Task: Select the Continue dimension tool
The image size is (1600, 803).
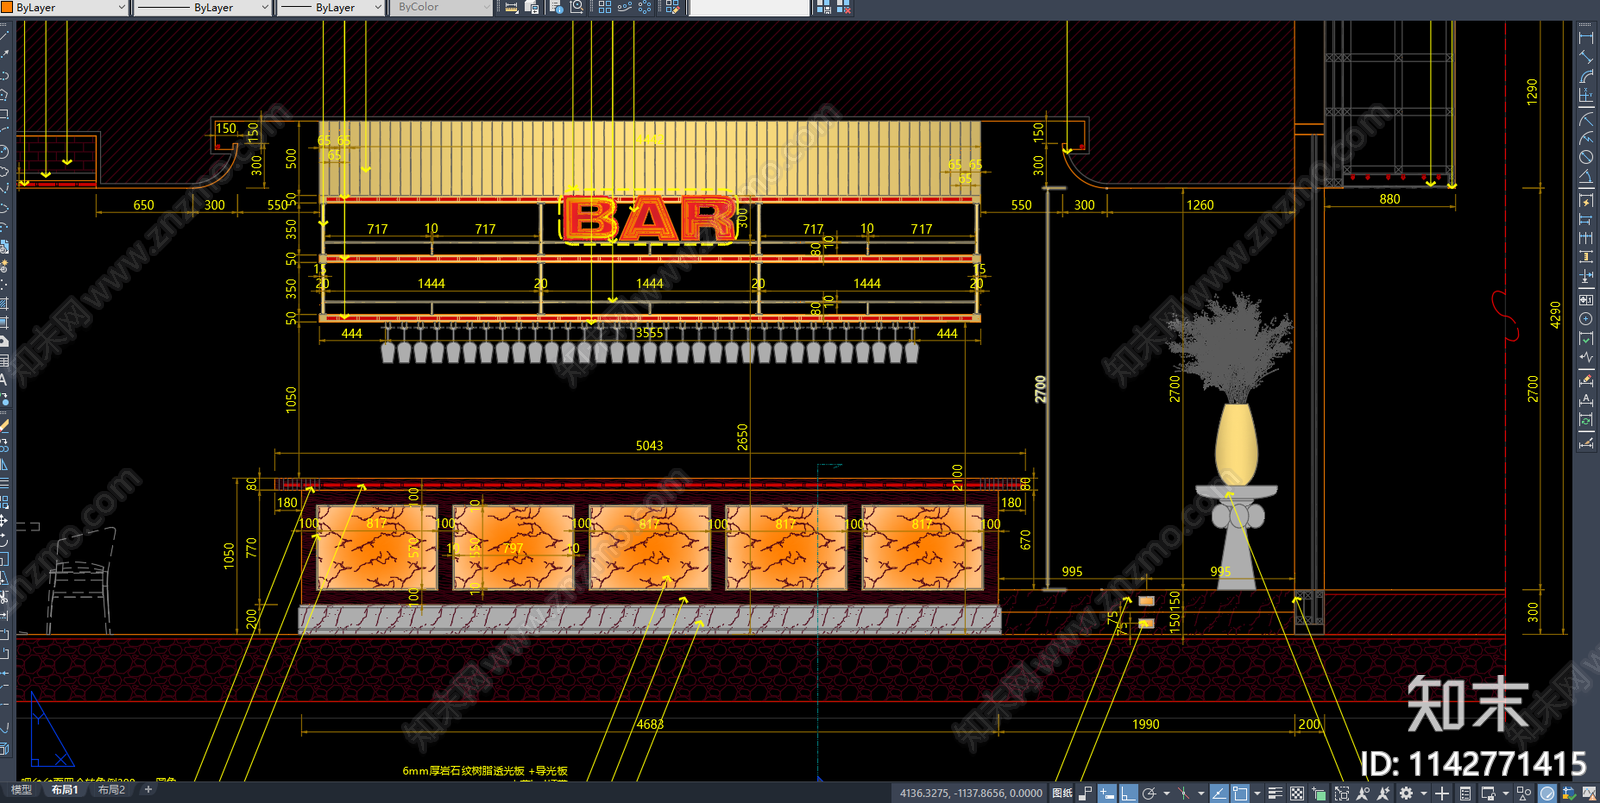Action: (x=1586, y=238)
